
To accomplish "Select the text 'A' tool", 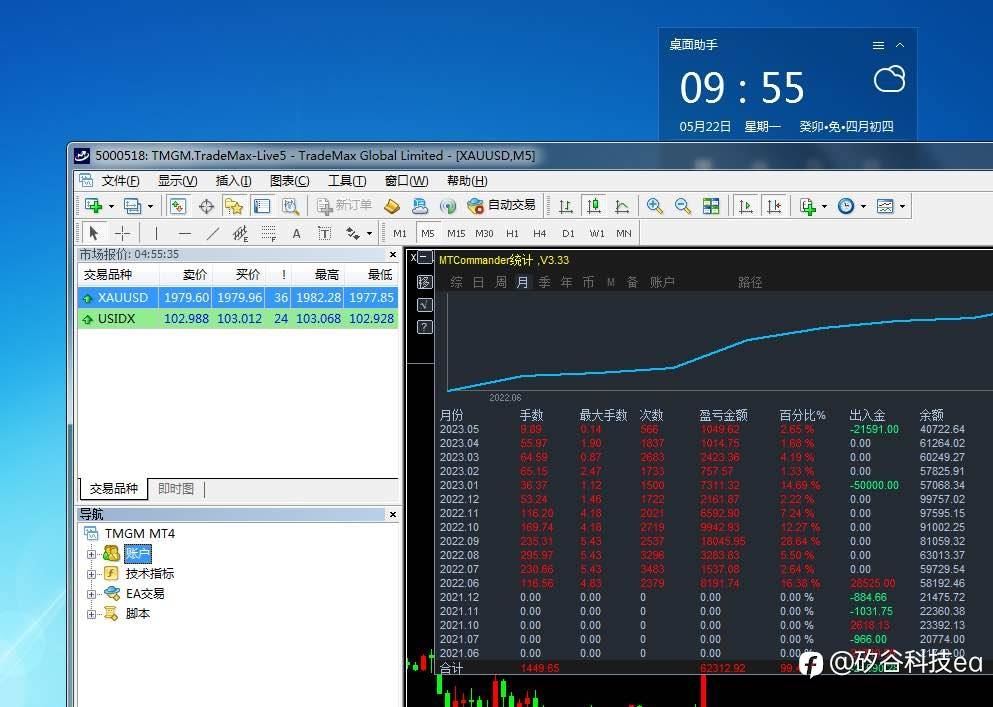I will click(296, 233).
